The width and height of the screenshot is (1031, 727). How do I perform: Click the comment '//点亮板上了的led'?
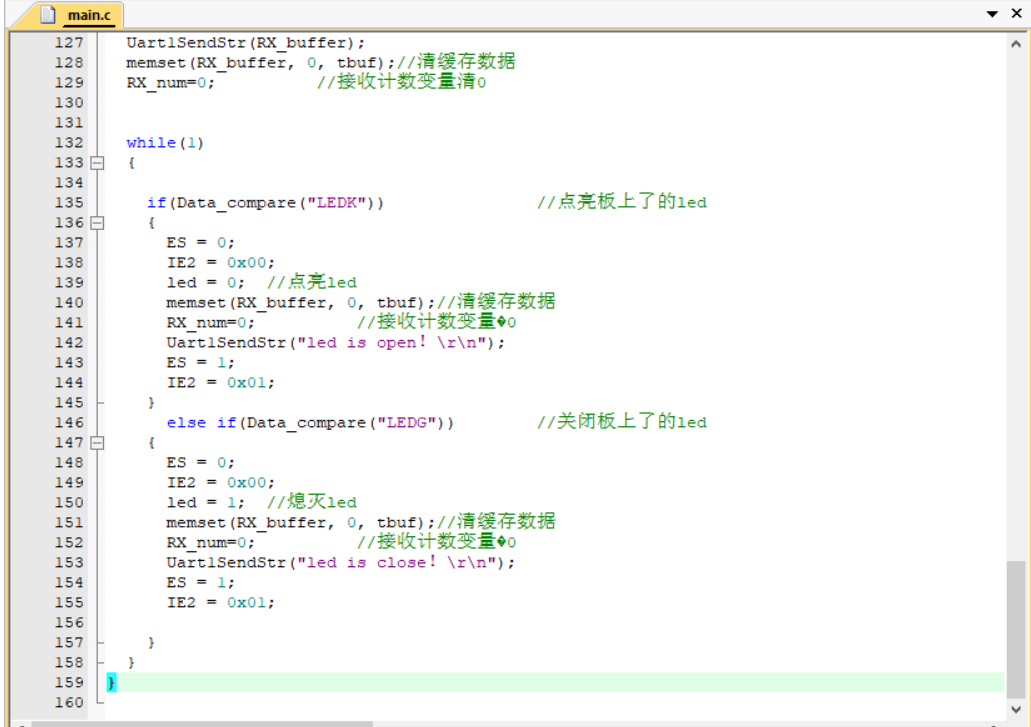click(621, 202)
